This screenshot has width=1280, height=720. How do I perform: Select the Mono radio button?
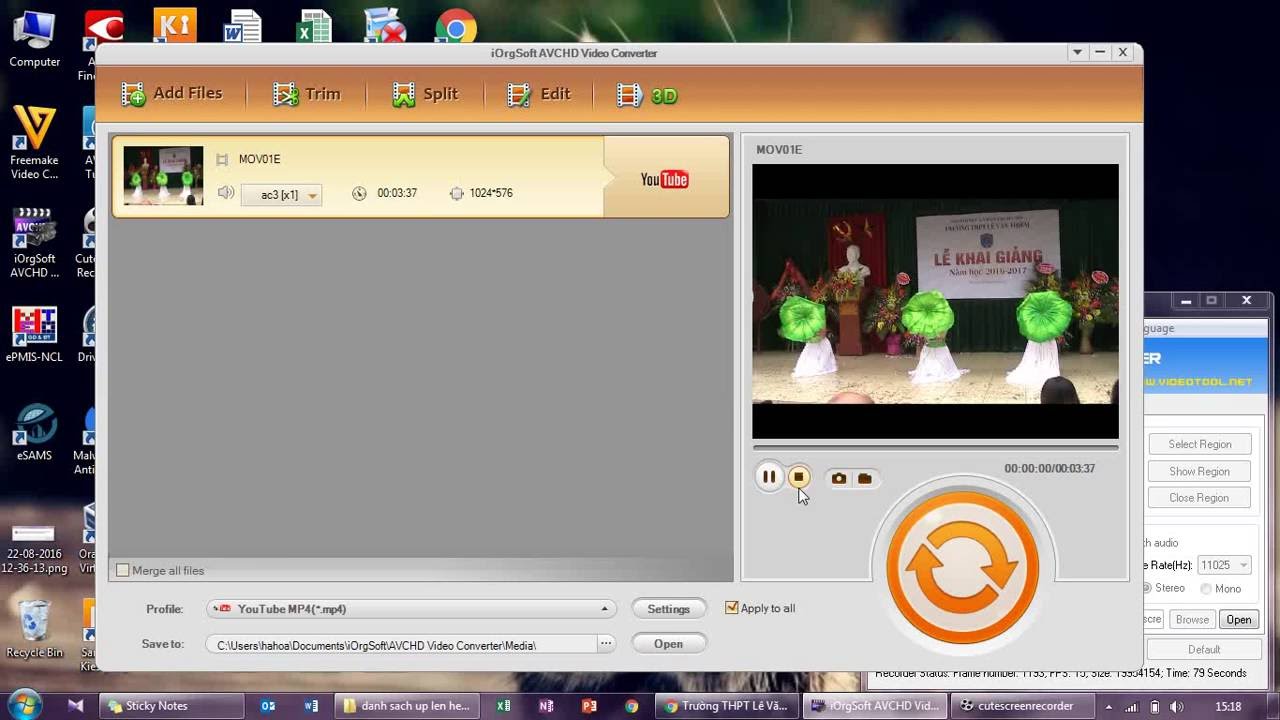[1206, 589]
